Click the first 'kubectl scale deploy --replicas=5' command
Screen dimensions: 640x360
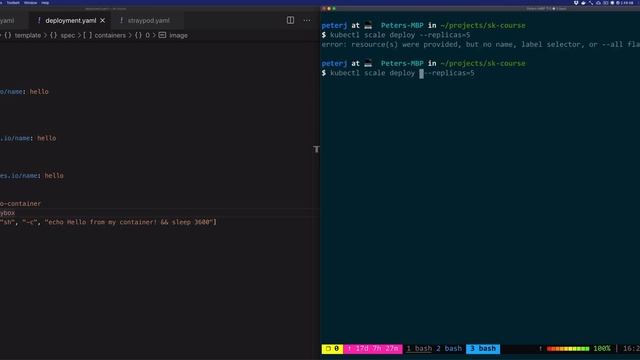pos(400,35)
